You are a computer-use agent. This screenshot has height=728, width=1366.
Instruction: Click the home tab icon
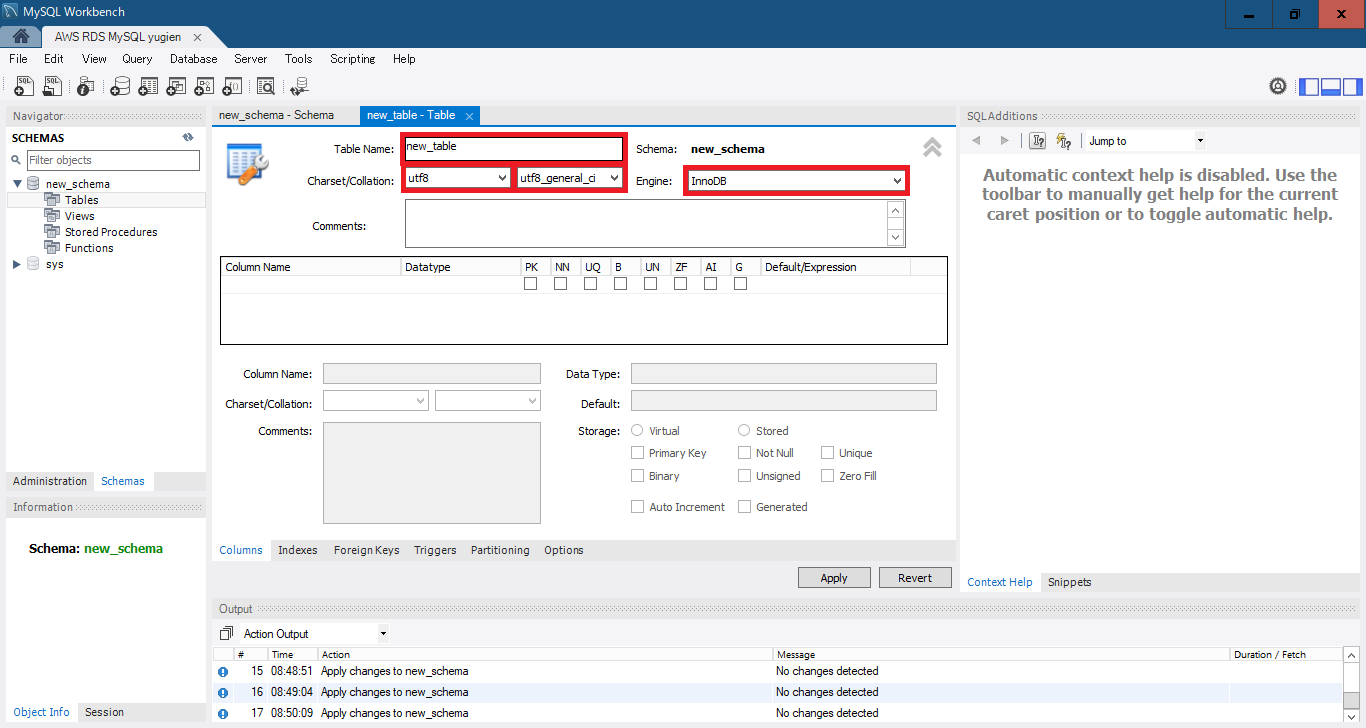[x=20, y=37]
